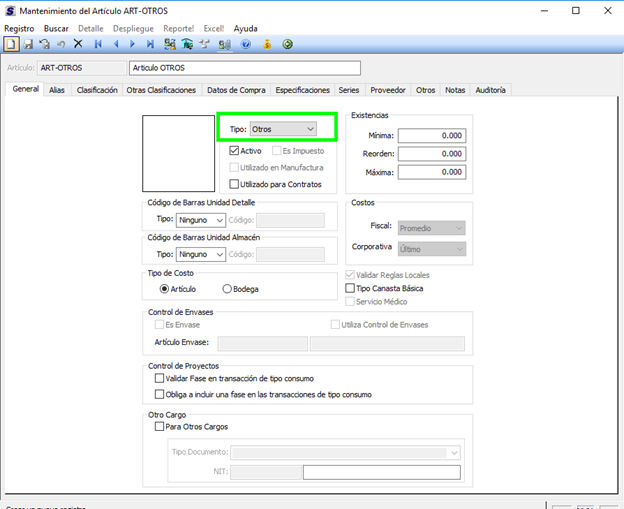Minimize the Mantenimiento del Artículo window
The width and height of the screenshot is (624, 509).
click(x=544, y=11)
